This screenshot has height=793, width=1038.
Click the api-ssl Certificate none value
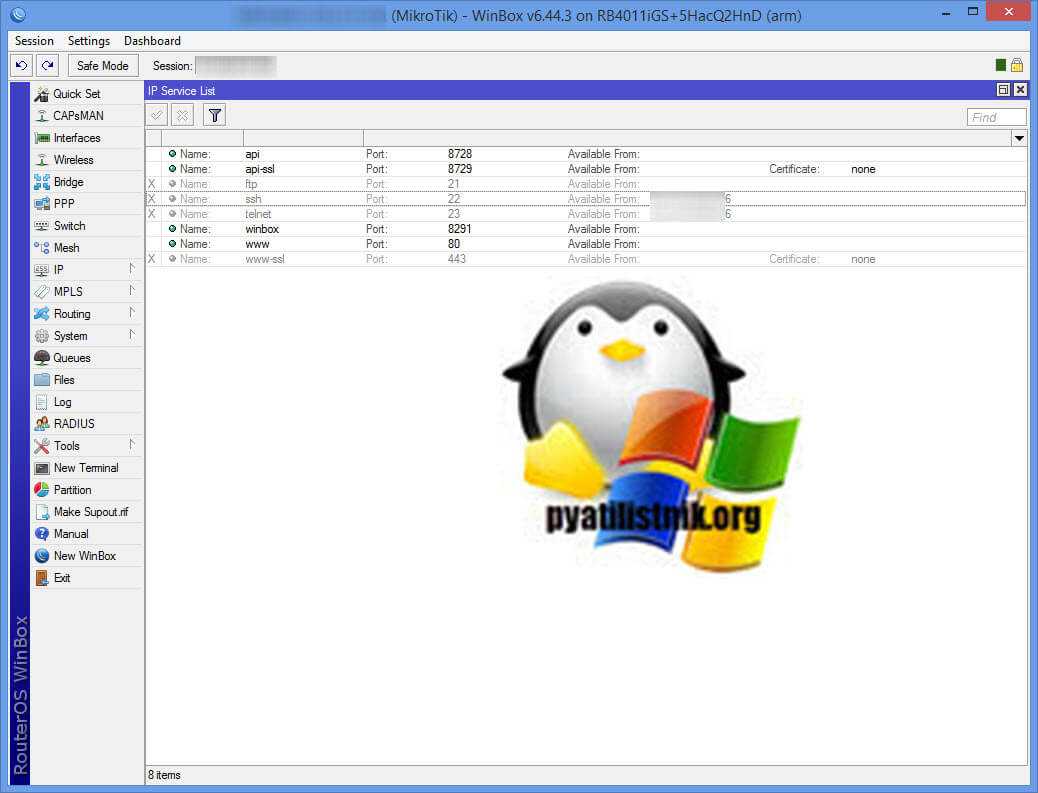(x=863, y=169)
